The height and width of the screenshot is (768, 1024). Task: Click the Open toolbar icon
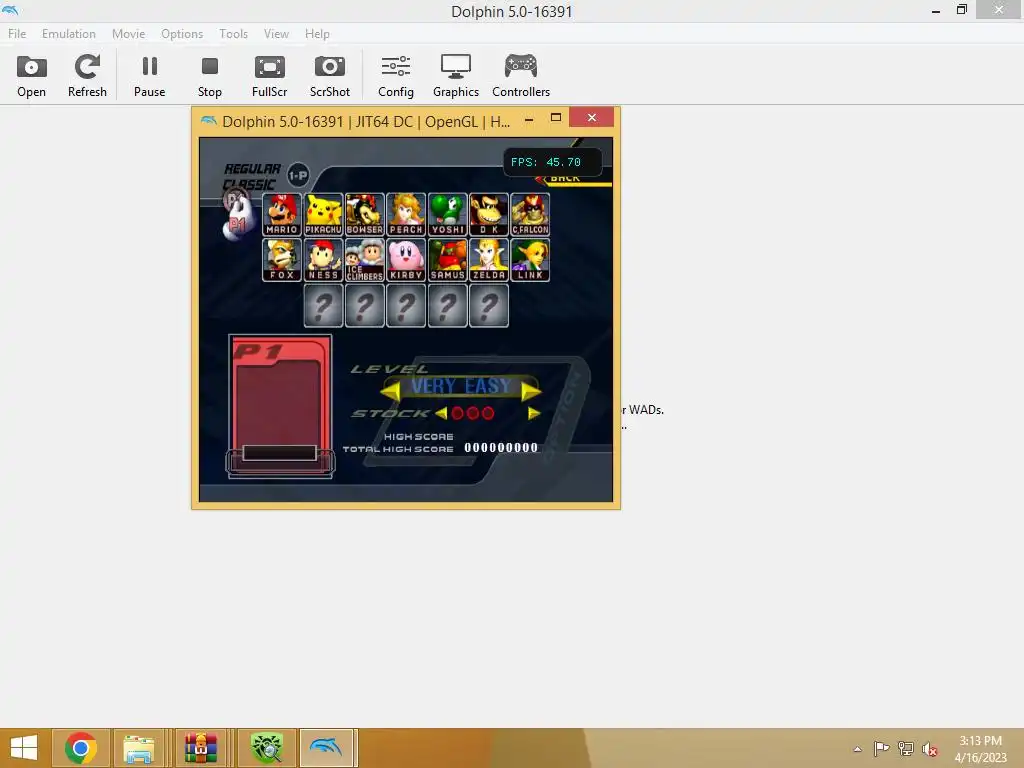point(31,75)
